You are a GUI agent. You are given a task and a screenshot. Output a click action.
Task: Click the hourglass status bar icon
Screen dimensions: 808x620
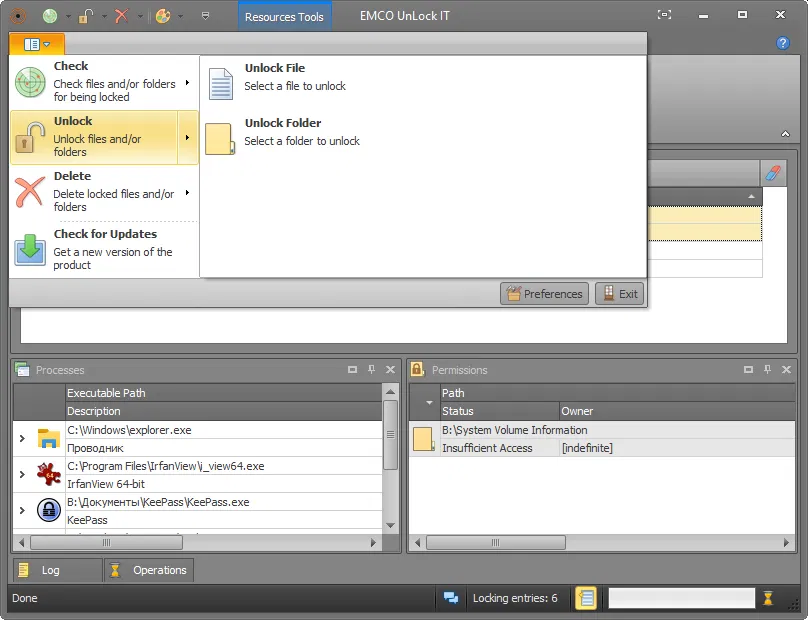[768, 598]
